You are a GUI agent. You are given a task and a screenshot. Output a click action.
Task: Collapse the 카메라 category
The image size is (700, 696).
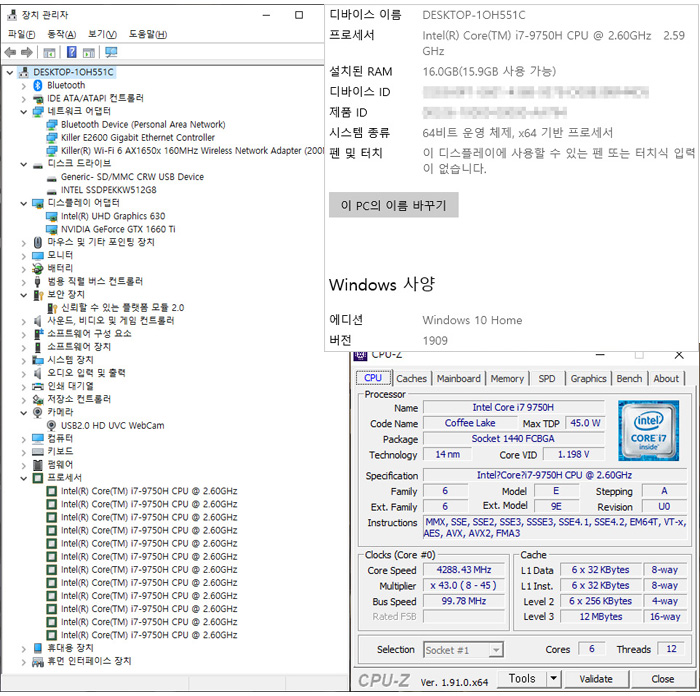tap(24, 413)
